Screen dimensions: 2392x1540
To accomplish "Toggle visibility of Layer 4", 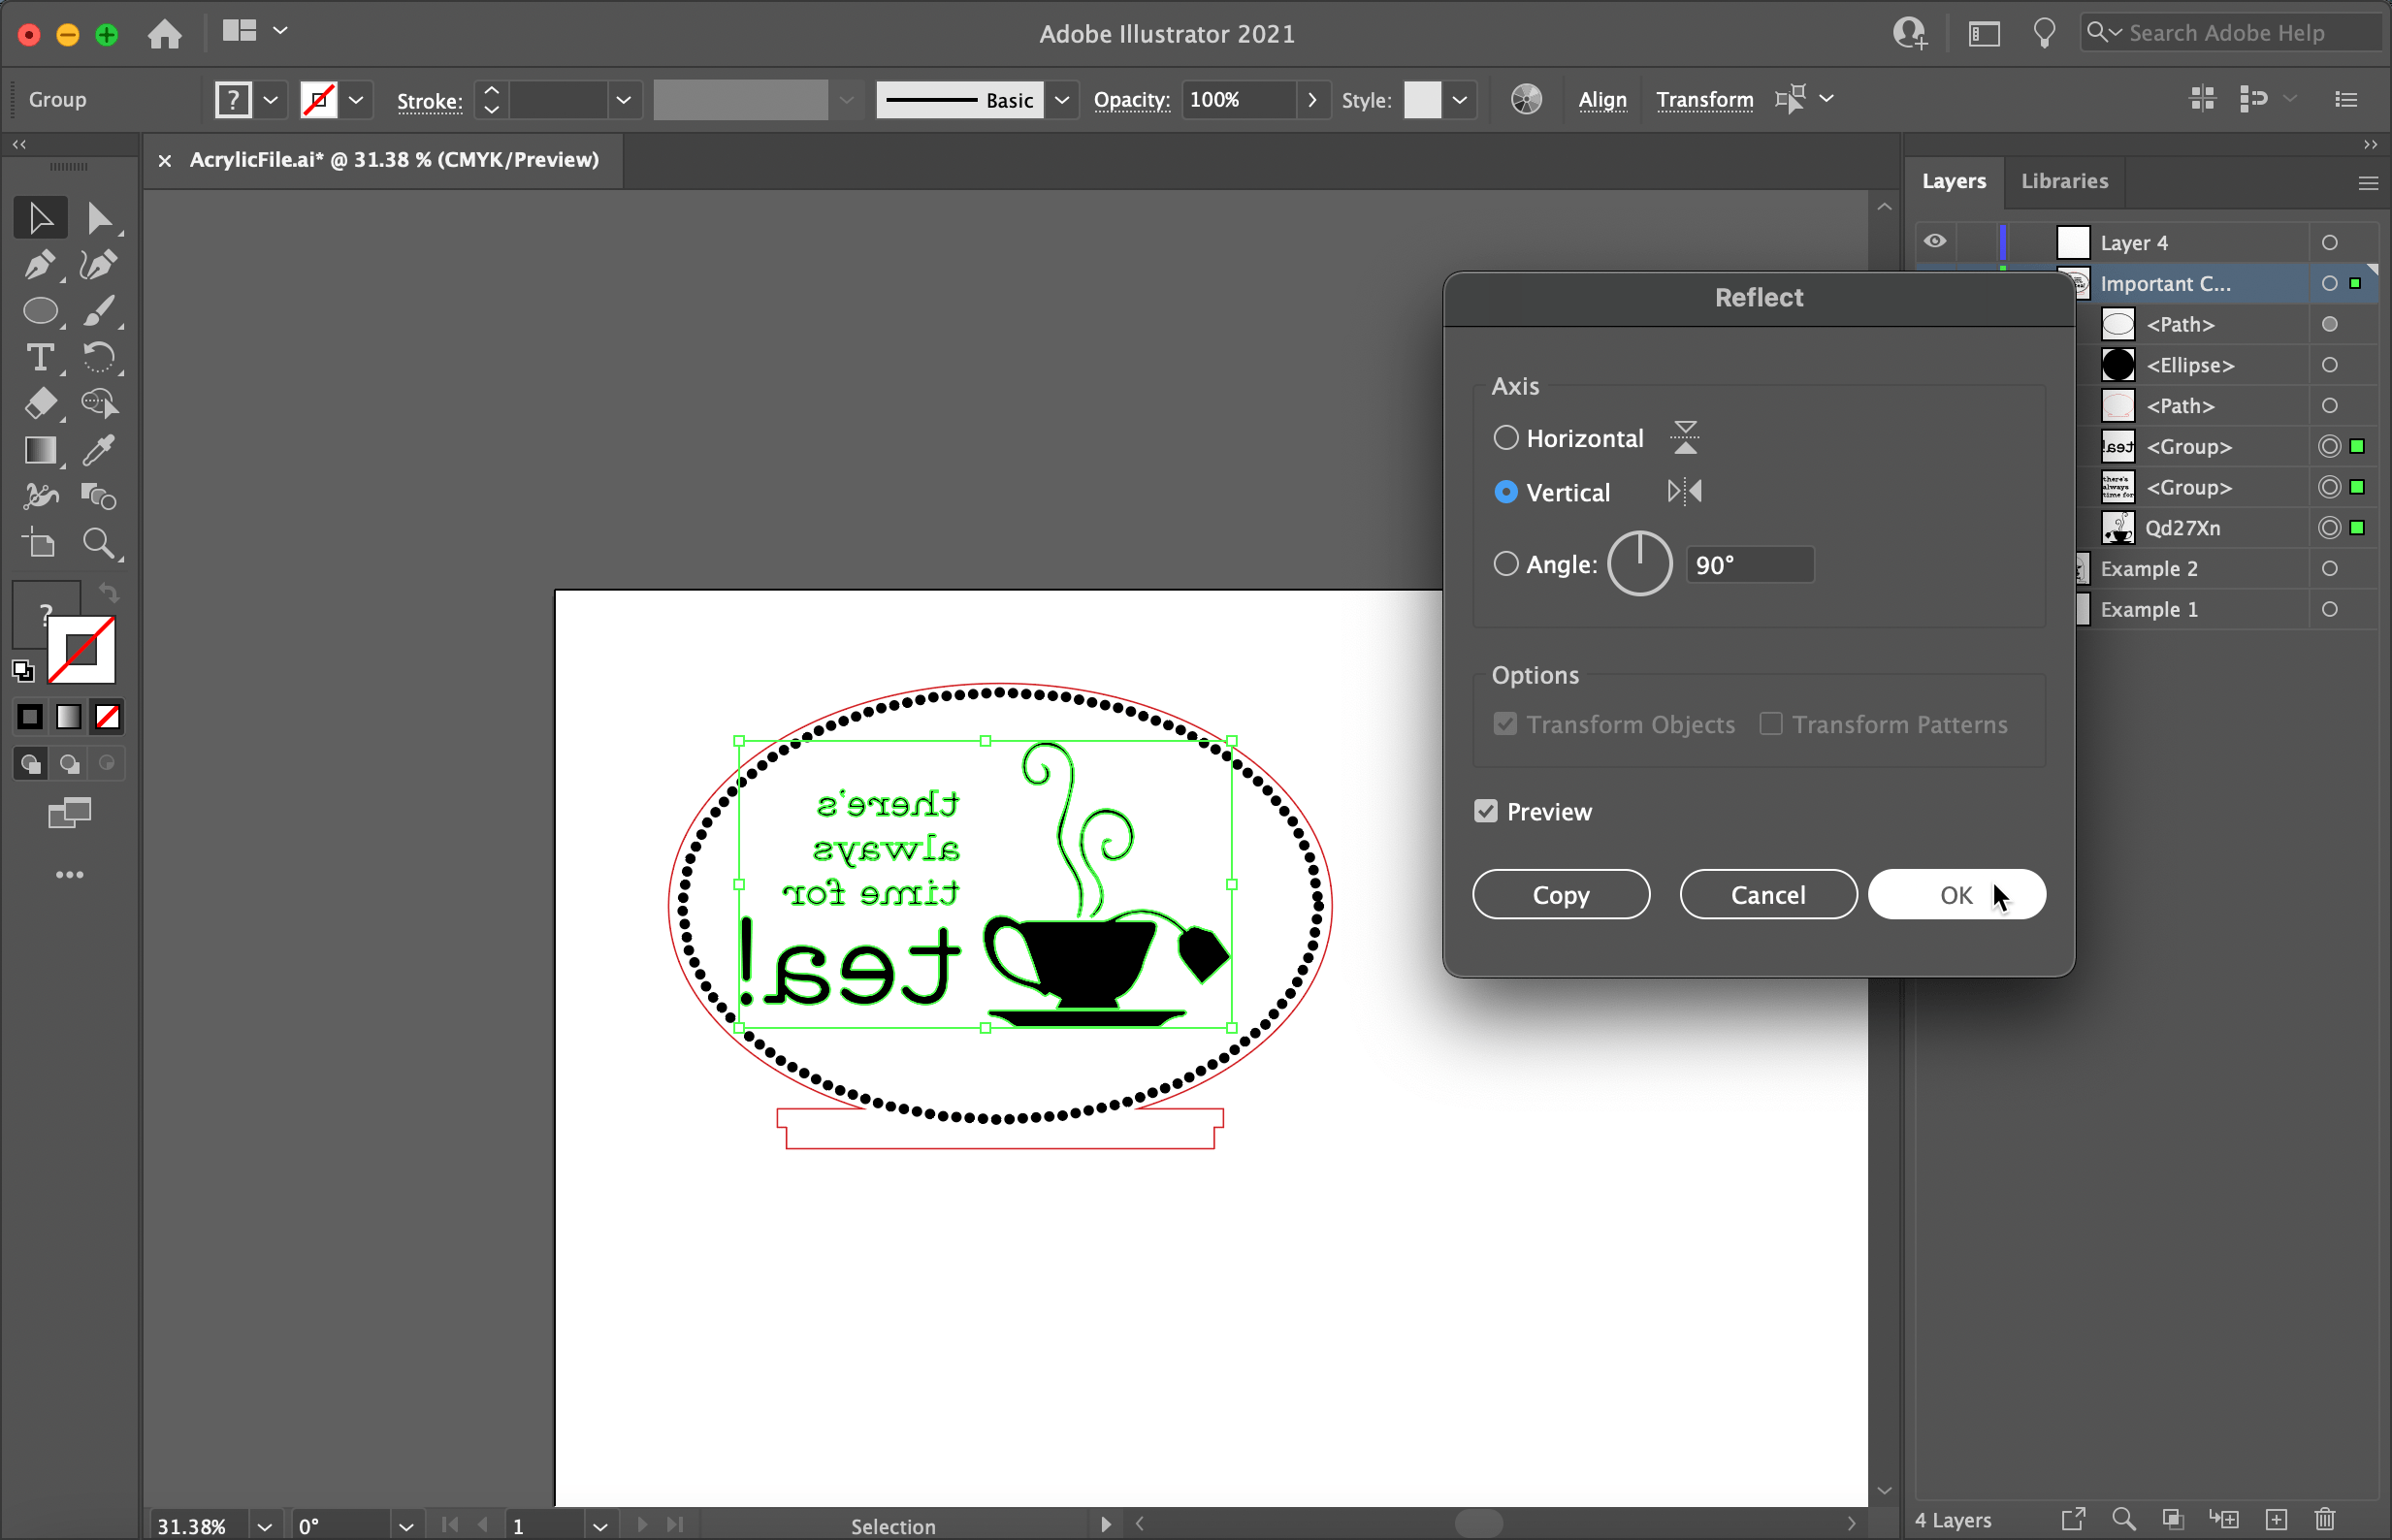I will point(1935,242).
